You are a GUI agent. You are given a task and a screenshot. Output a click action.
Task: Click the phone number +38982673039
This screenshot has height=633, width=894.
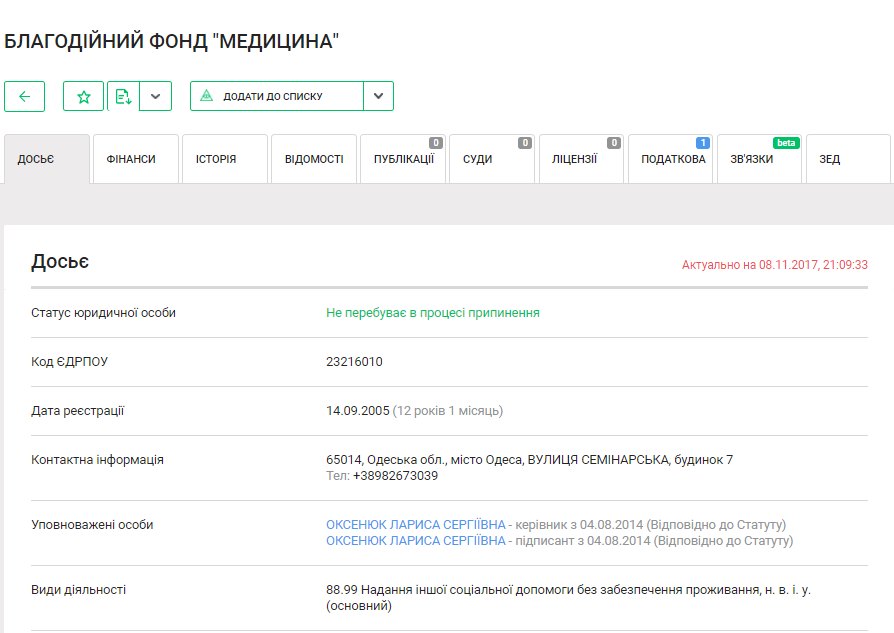pos(395,476)
